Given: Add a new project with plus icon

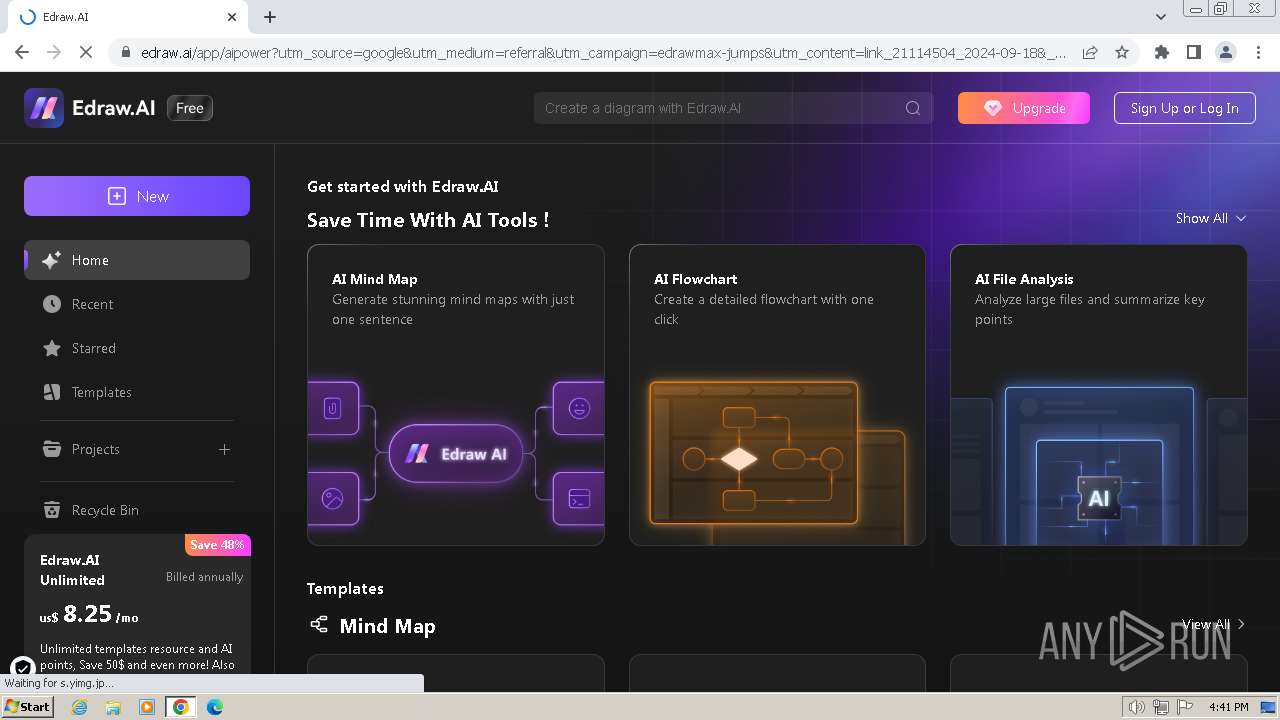Looking at the screenshot, I should click(224, 449).
